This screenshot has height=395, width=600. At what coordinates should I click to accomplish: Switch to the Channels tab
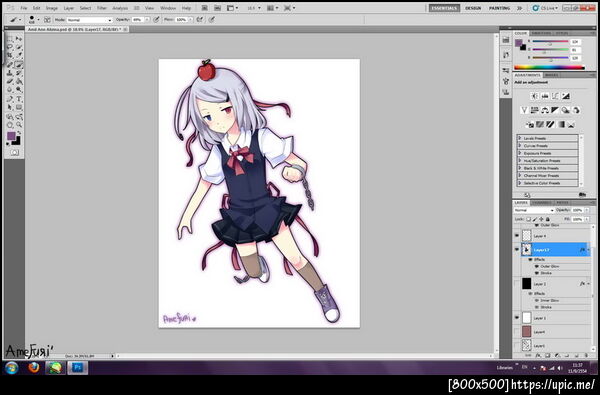pos(541,202)
